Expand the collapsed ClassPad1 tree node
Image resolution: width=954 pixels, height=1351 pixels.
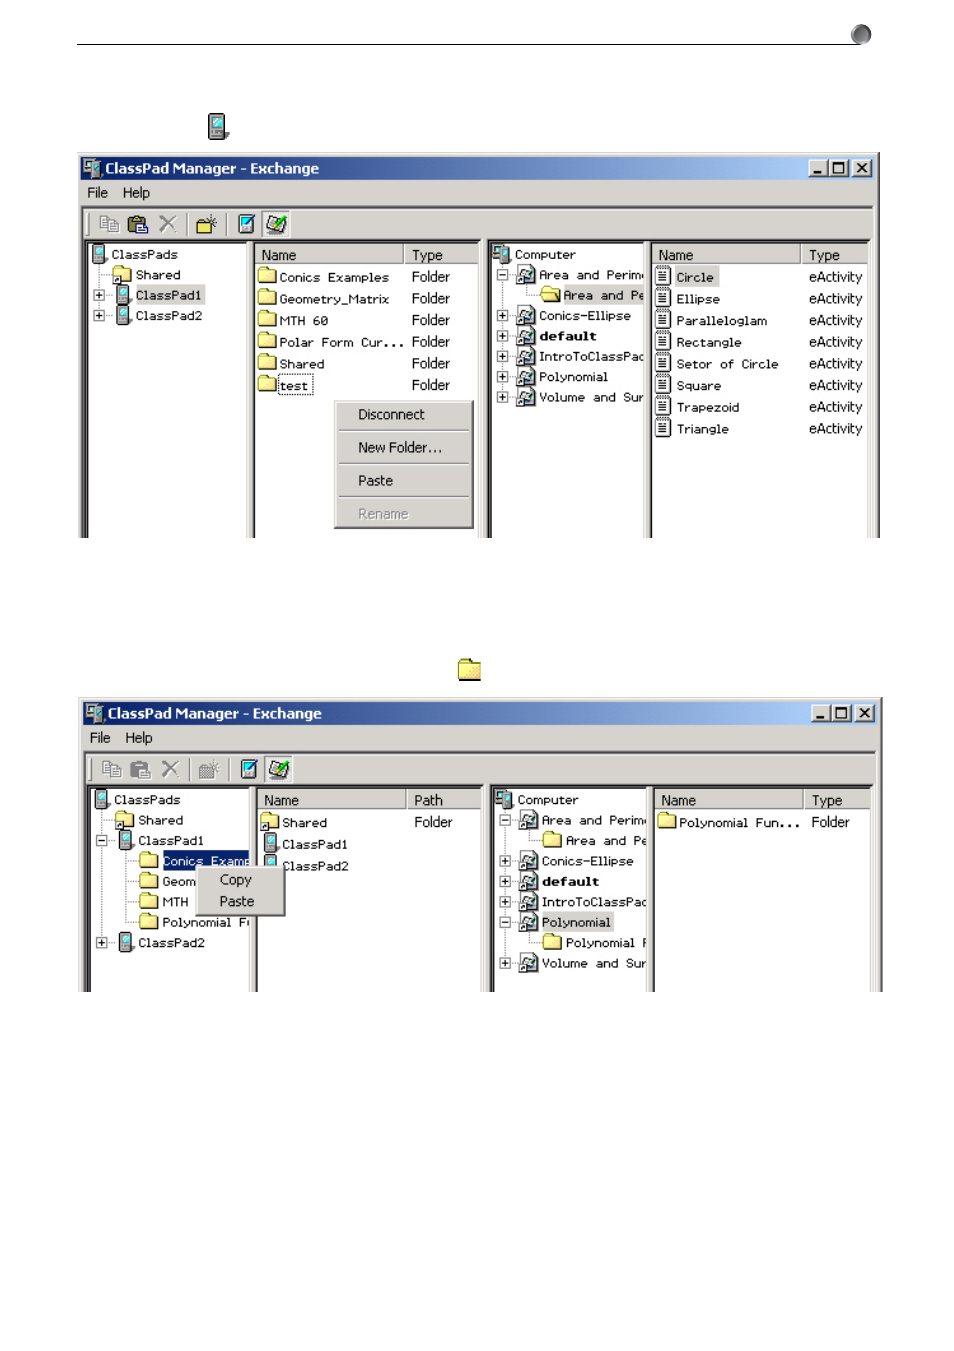point(99,295)
